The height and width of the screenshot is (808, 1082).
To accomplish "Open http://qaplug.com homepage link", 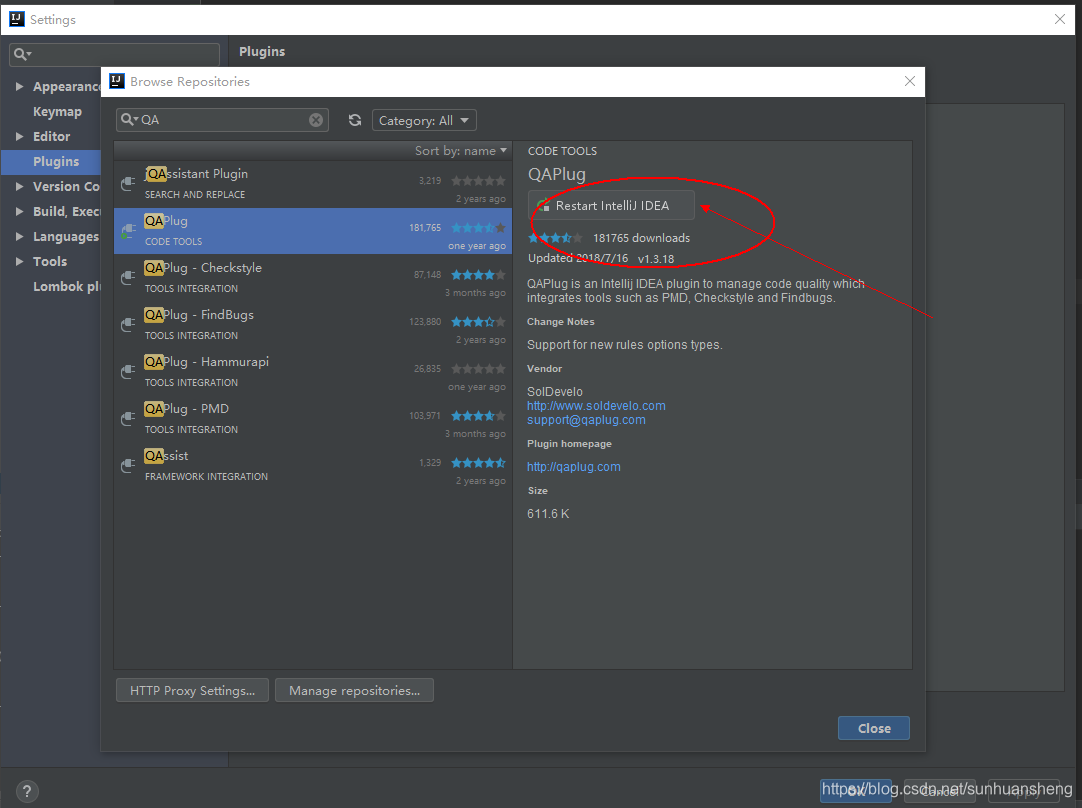I will [x=573, y=466].
